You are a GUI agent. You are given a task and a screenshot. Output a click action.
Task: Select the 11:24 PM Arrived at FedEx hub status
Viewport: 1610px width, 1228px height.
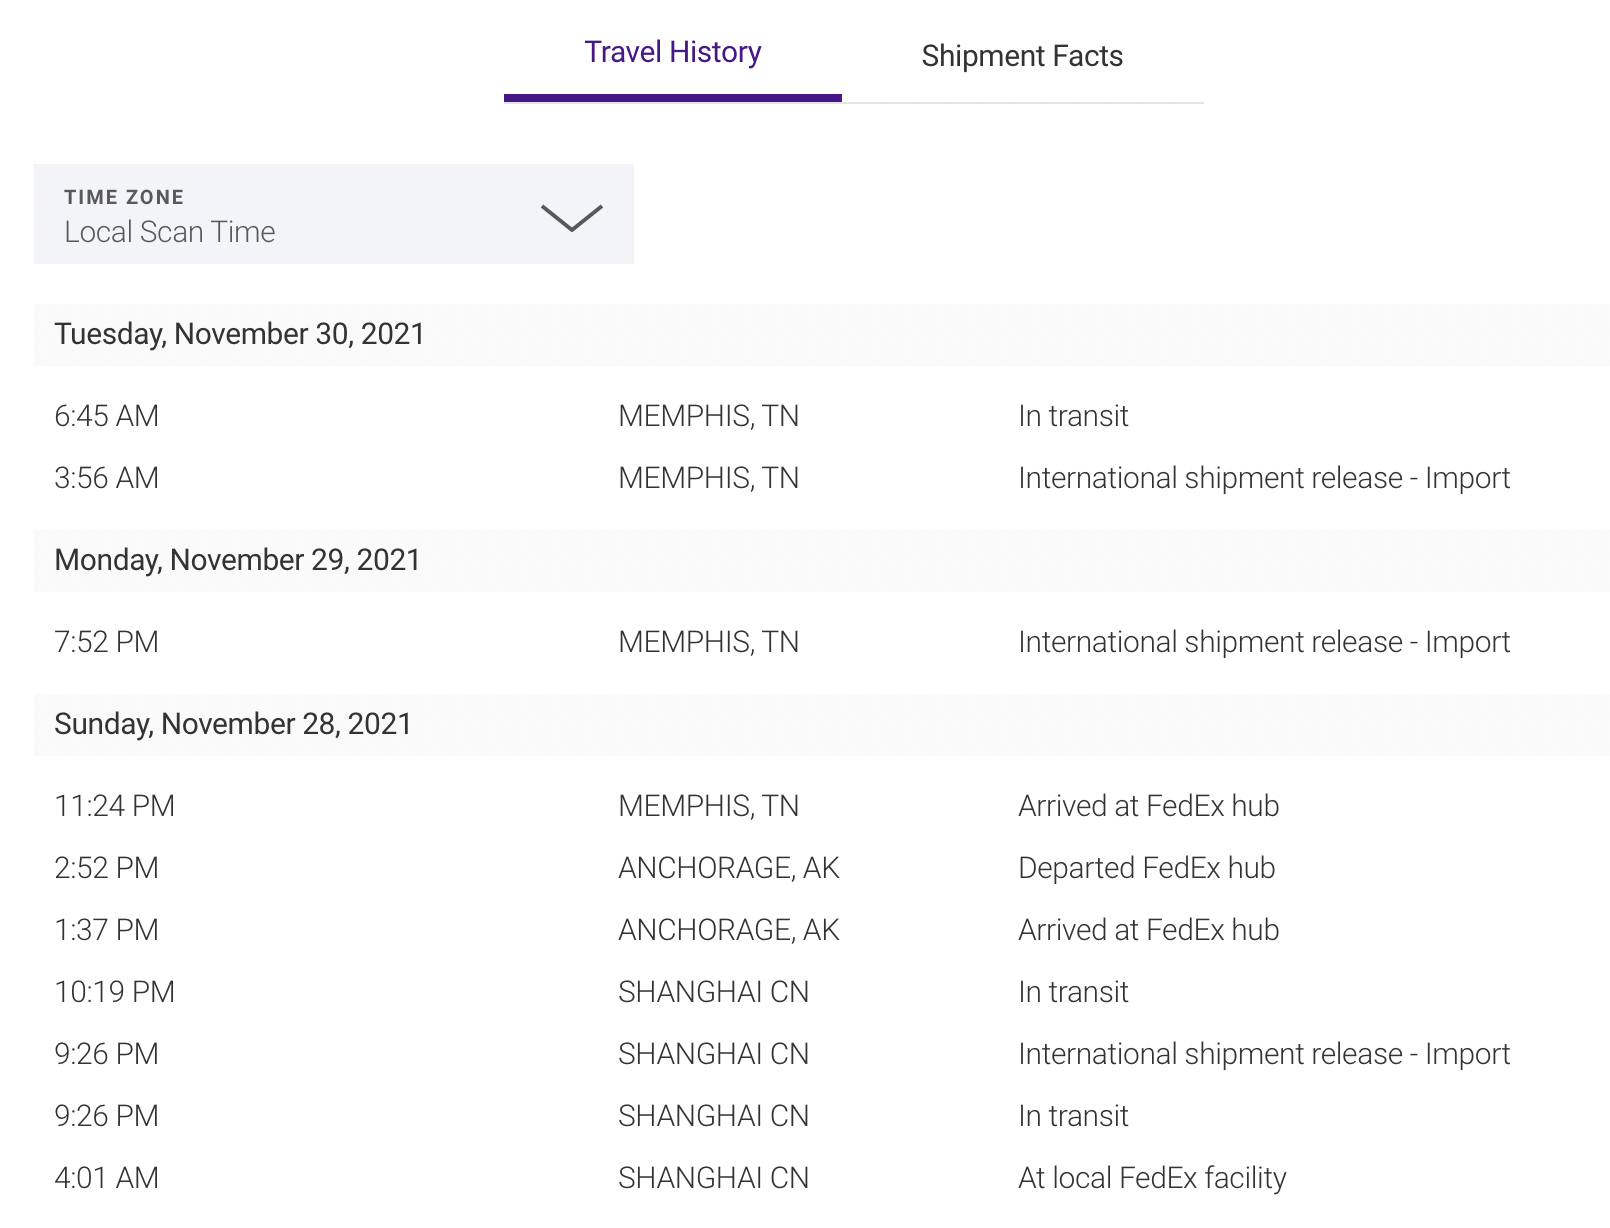(x=1149, y=806)
